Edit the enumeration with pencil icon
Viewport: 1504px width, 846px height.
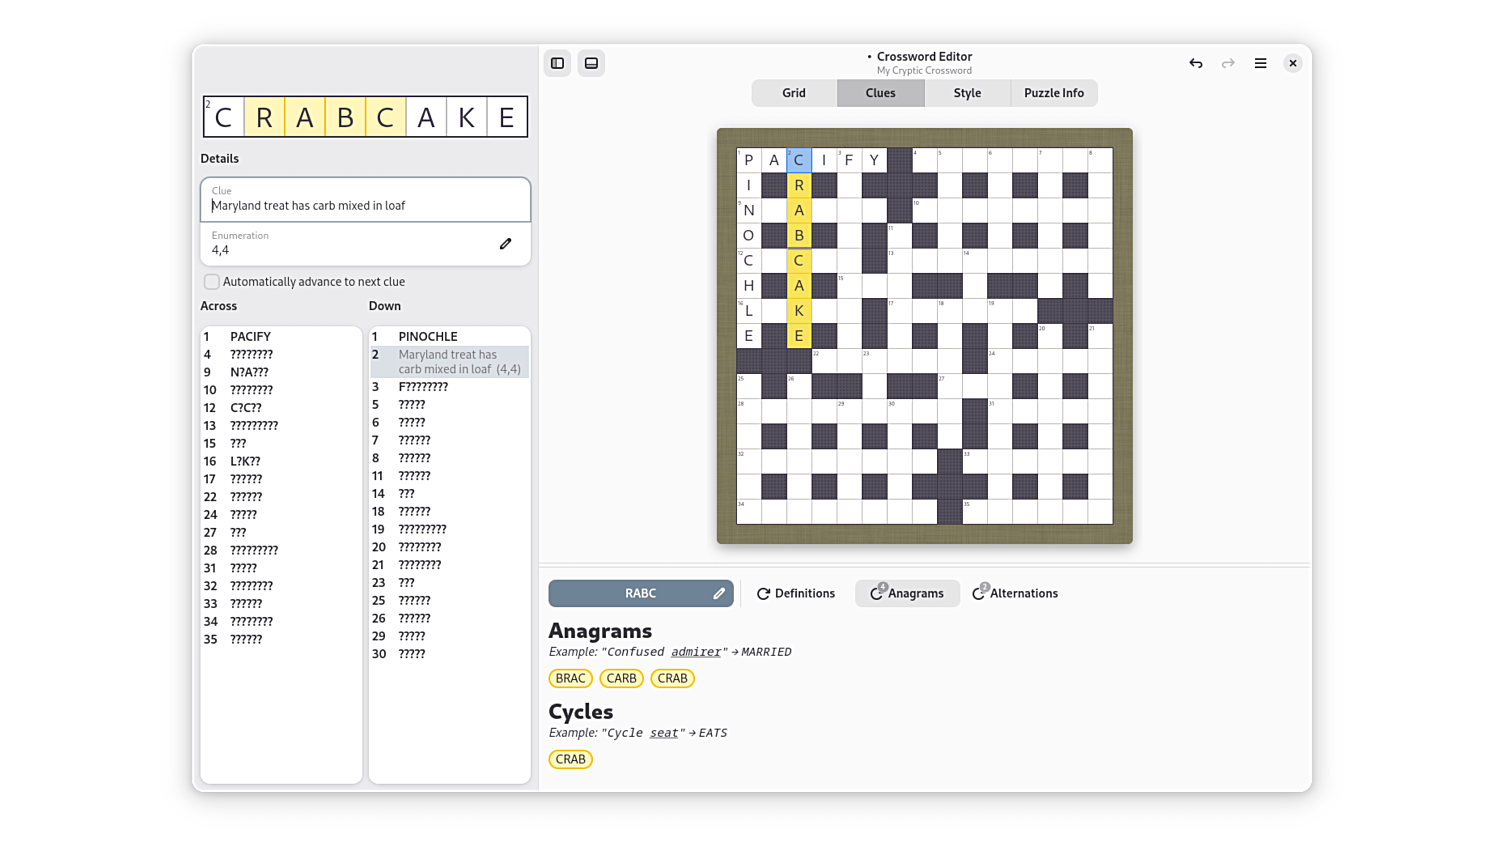[505, 244]
